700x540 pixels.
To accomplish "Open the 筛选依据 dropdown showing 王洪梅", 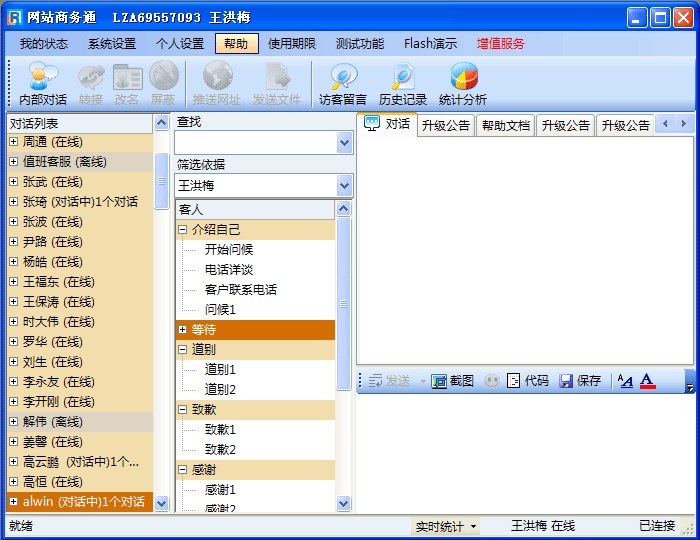I will click(x=344, y=185).
